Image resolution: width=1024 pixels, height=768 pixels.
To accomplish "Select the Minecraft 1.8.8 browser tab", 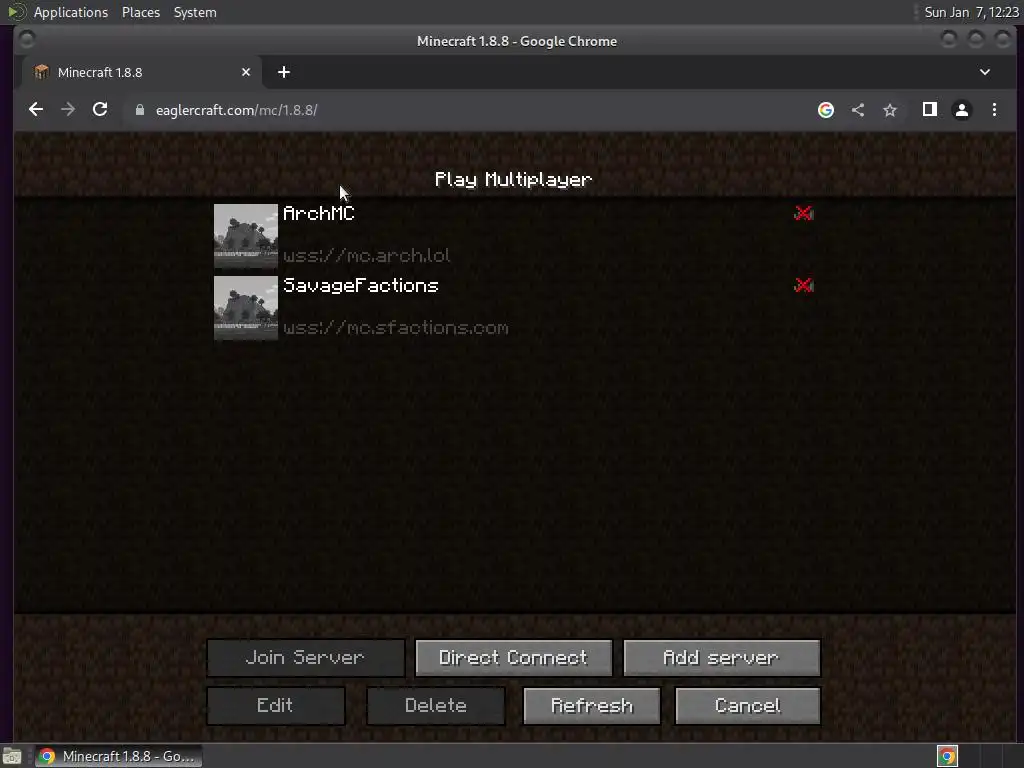I will [142, 72].
